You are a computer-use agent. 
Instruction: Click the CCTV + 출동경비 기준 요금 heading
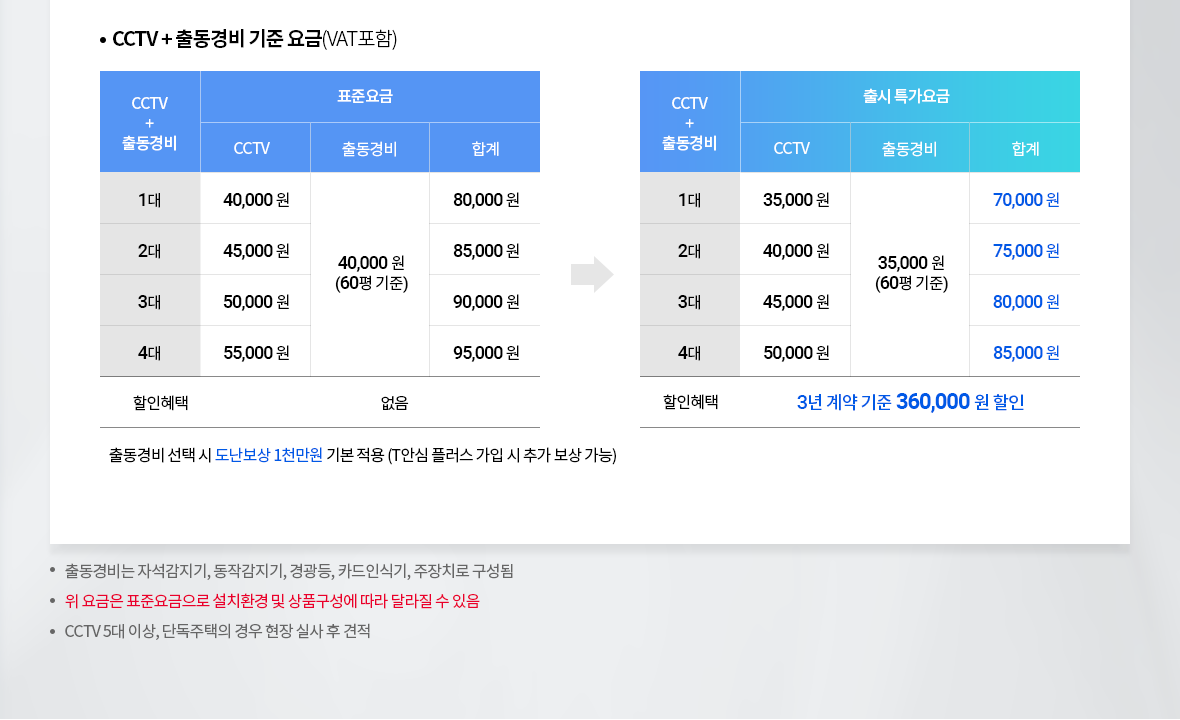click(x=254, y=39)
